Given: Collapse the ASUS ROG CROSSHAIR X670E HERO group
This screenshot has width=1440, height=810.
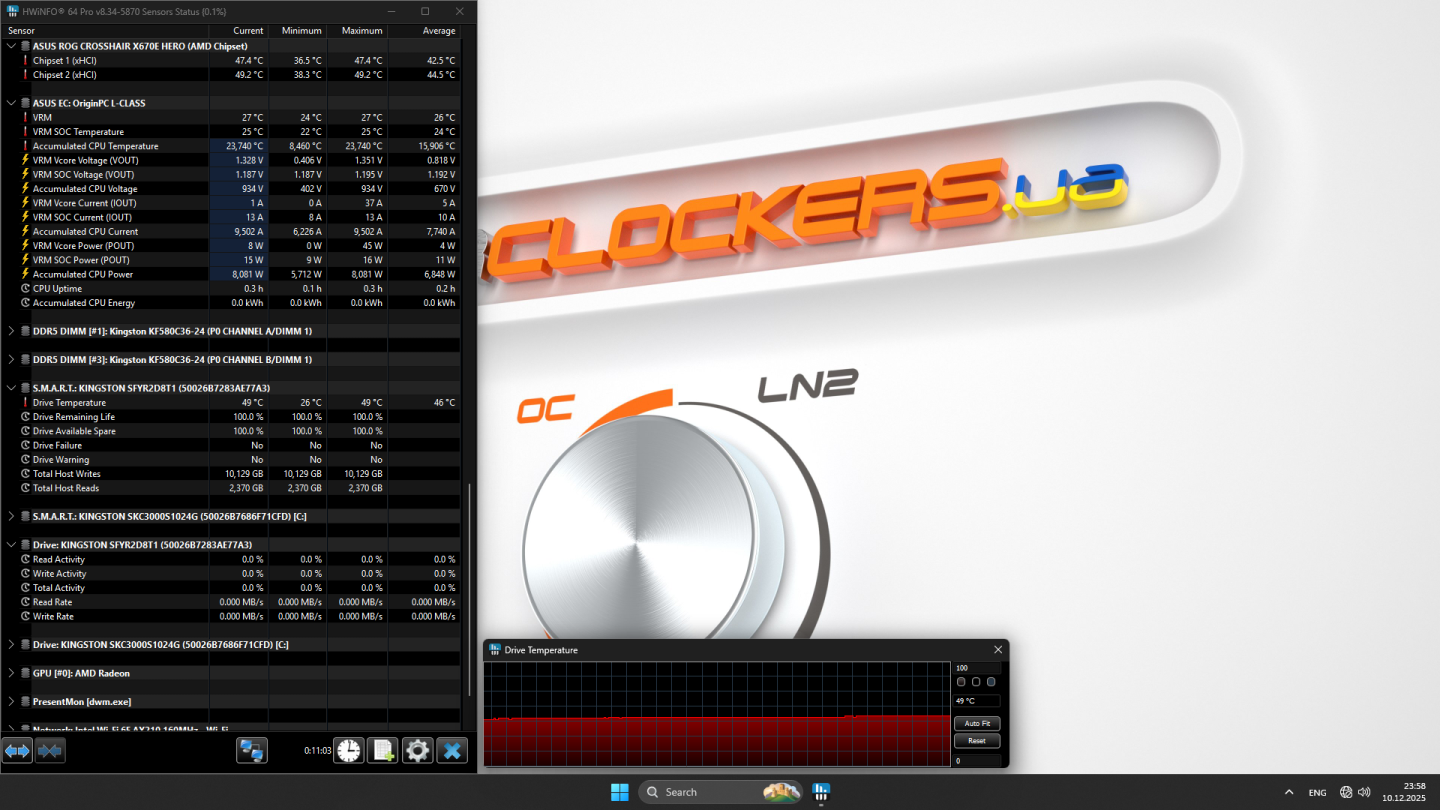Looking at the screenshot, I should [11, 46].
